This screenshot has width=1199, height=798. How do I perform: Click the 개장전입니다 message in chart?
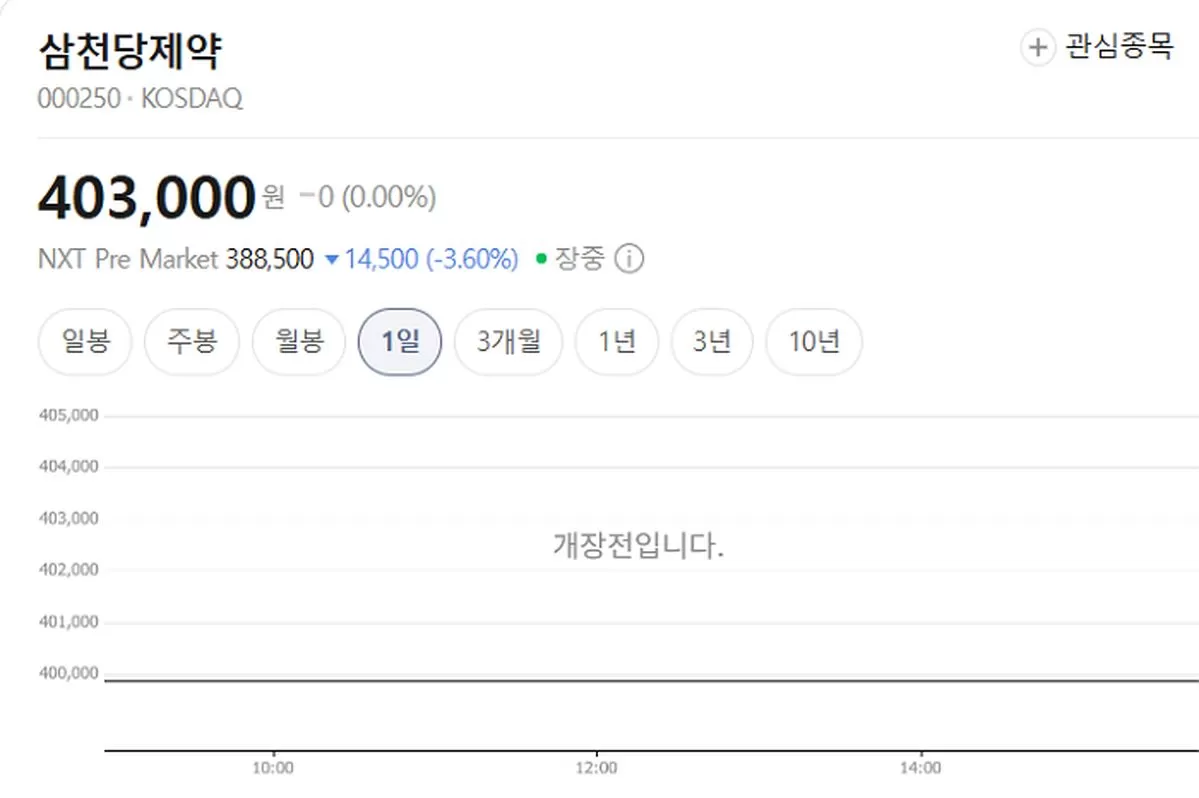(x=637, y=546)
